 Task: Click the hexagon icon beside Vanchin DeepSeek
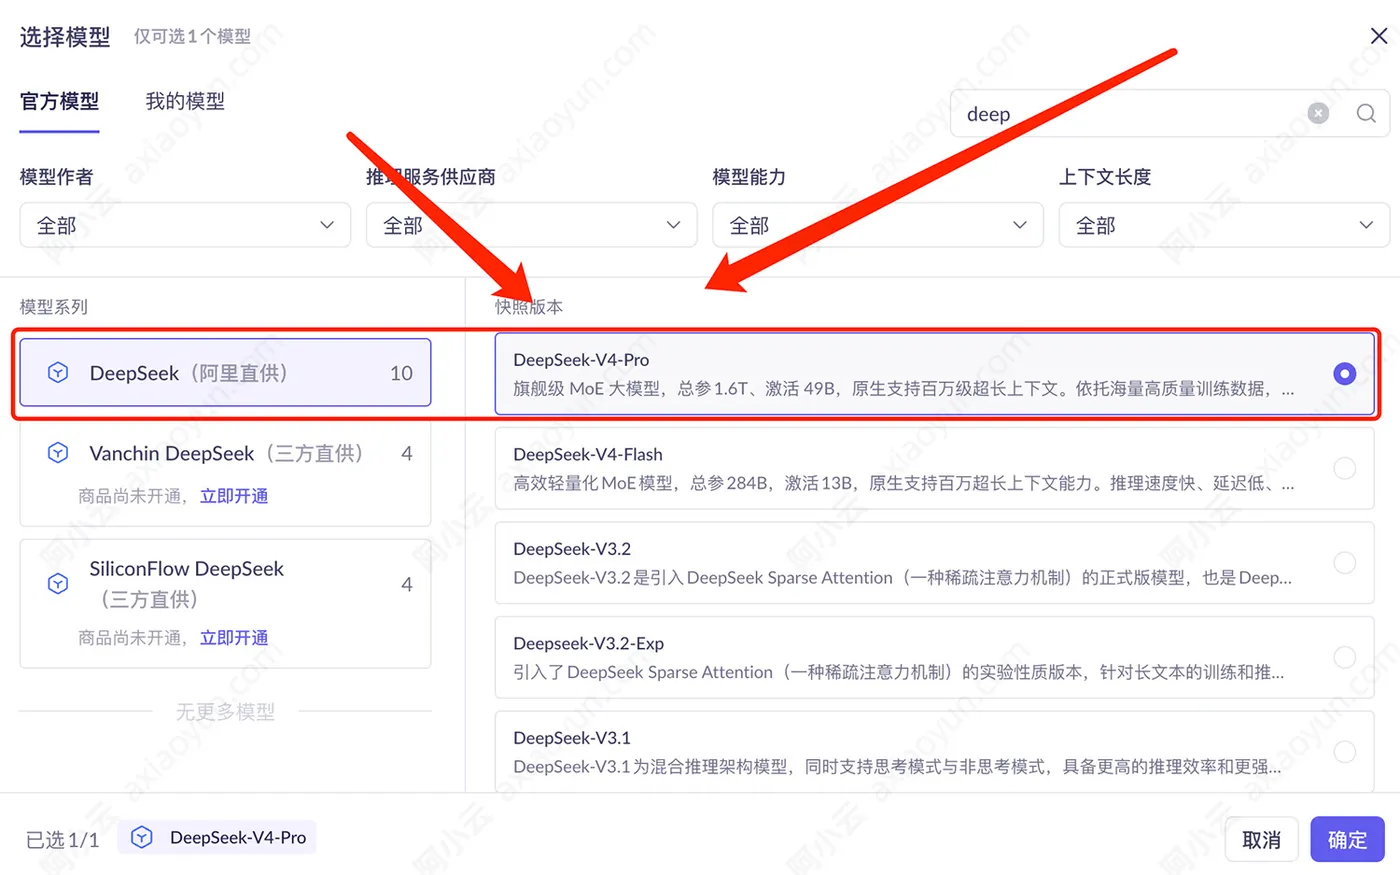(58, 453)
